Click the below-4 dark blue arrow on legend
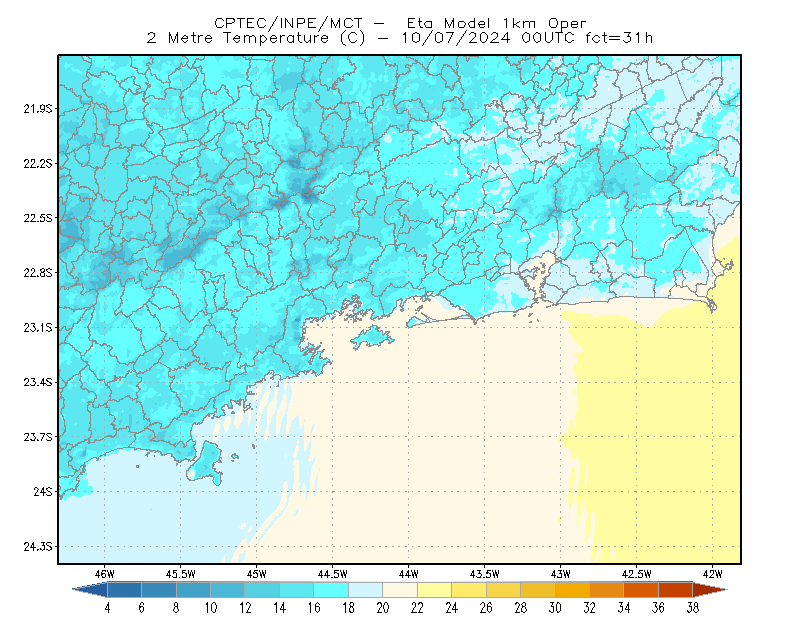The height and width of the screenshot is (618, 800). tap(90, 590)
